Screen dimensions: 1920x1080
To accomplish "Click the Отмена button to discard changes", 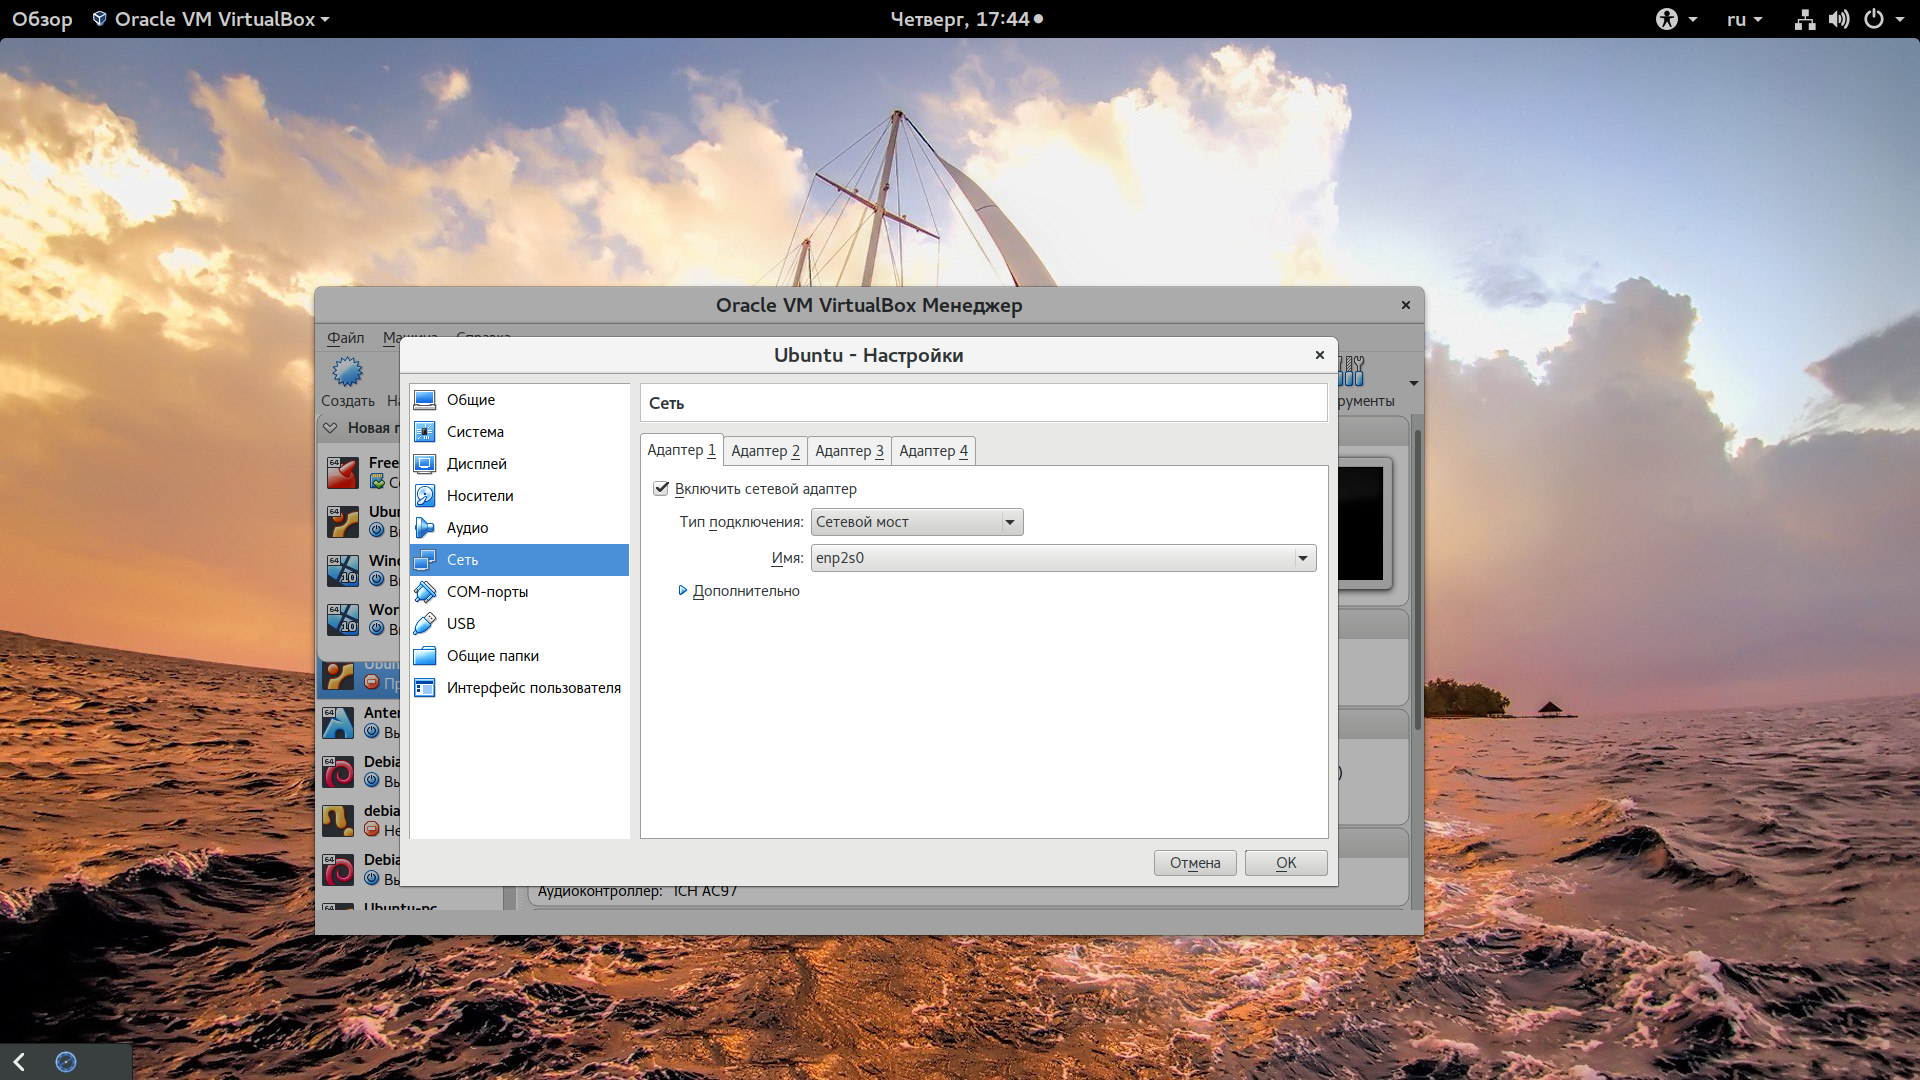I will [1193, 861].
